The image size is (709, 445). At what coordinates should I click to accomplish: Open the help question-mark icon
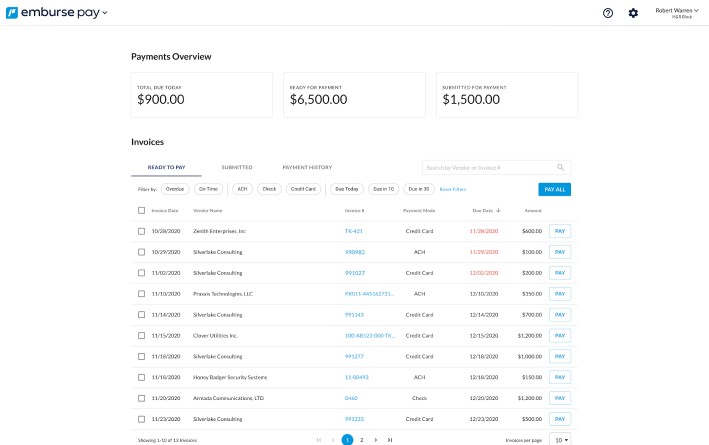pyautogui.click(x=608, y=13)
